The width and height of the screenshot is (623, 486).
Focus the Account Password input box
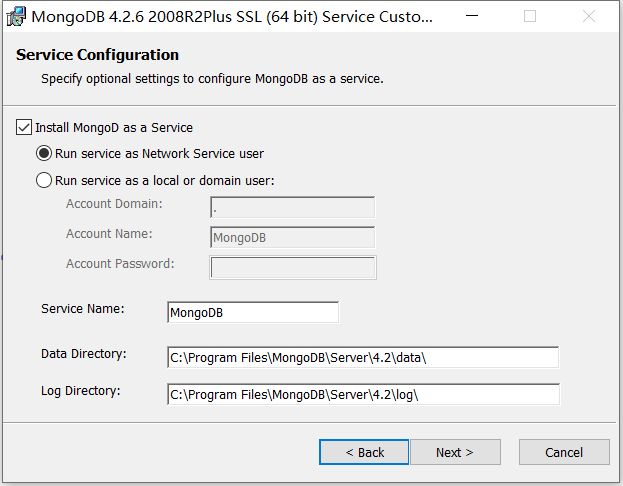pos(292,267)
